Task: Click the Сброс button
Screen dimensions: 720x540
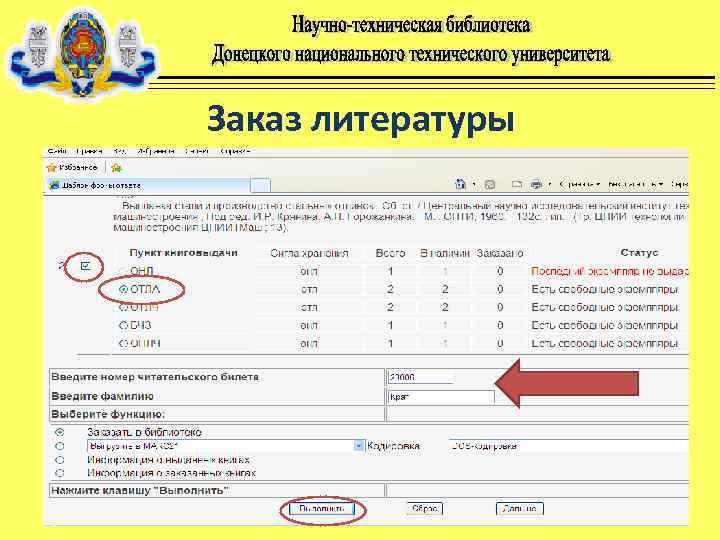Action: [x=424, y=509]
